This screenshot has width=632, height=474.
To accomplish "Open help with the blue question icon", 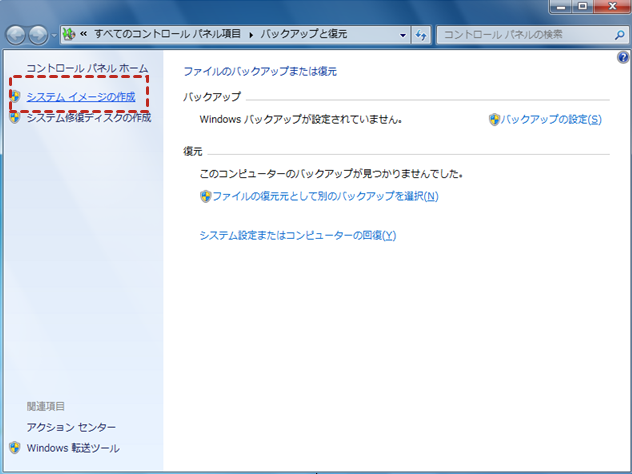I will (623, 58).
